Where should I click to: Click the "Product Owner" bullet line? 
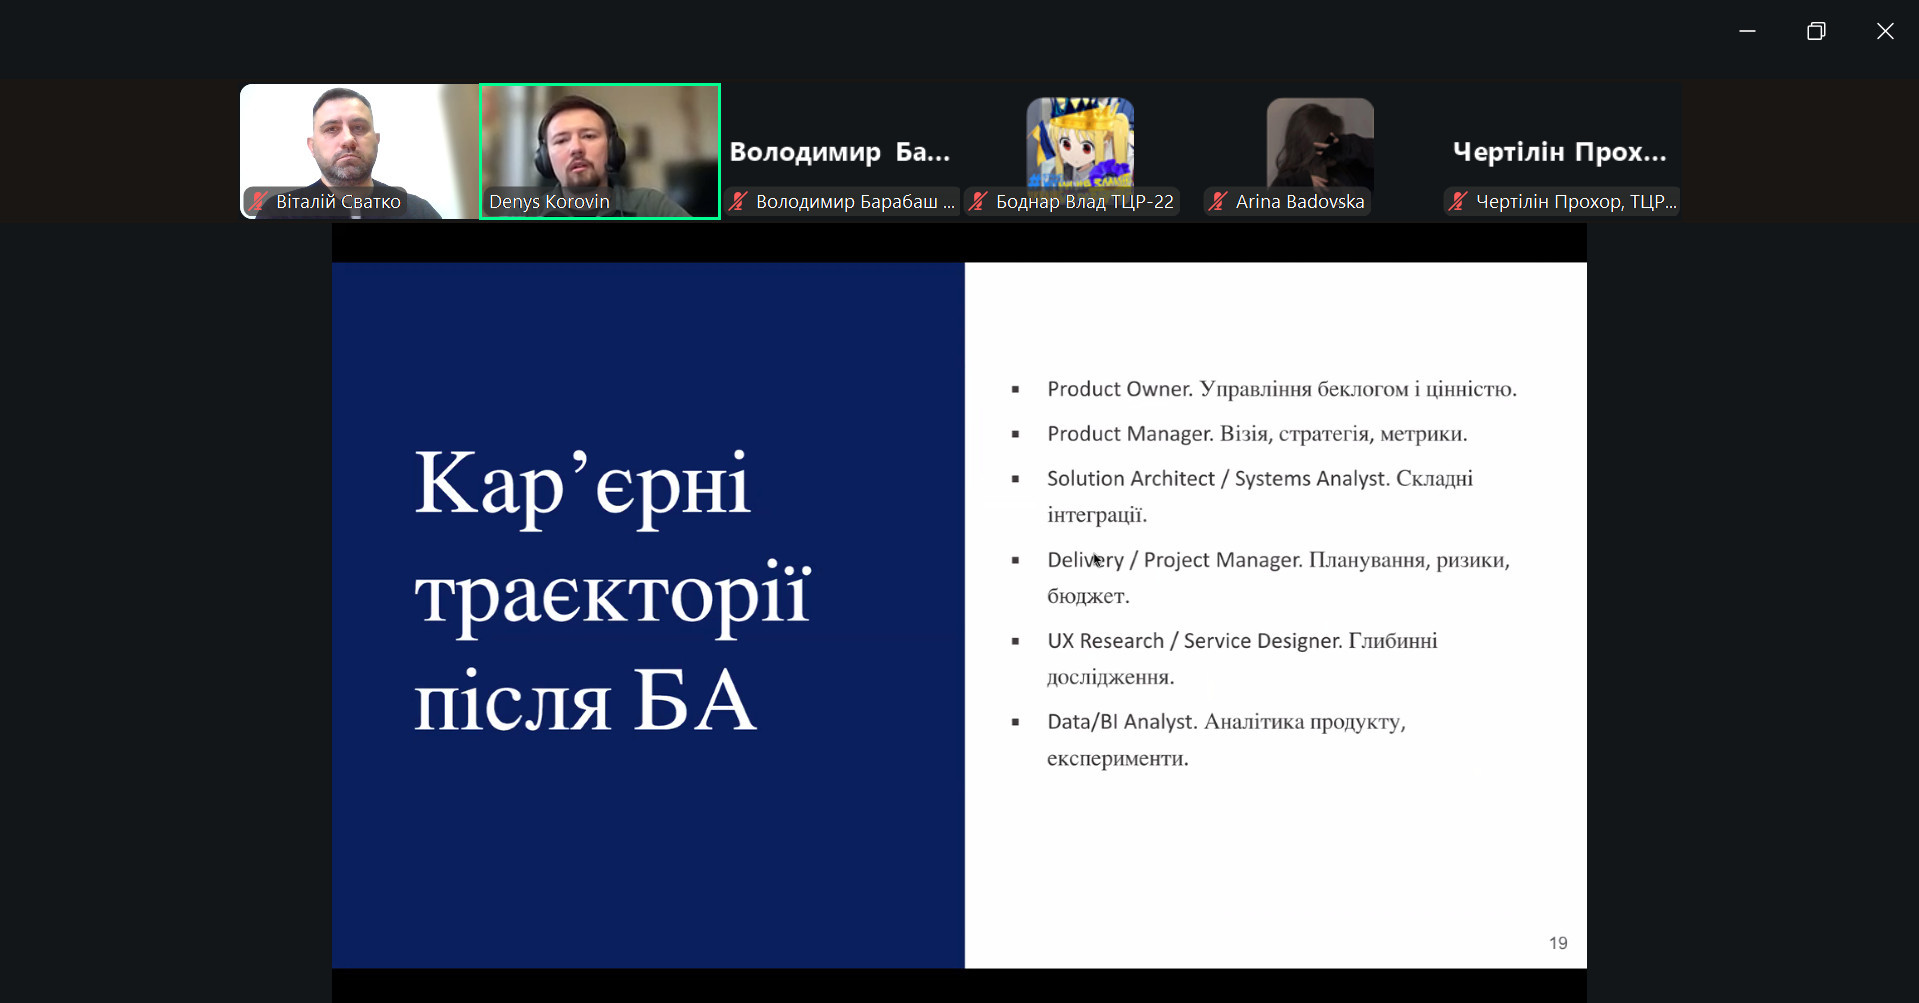(1281, 389)
